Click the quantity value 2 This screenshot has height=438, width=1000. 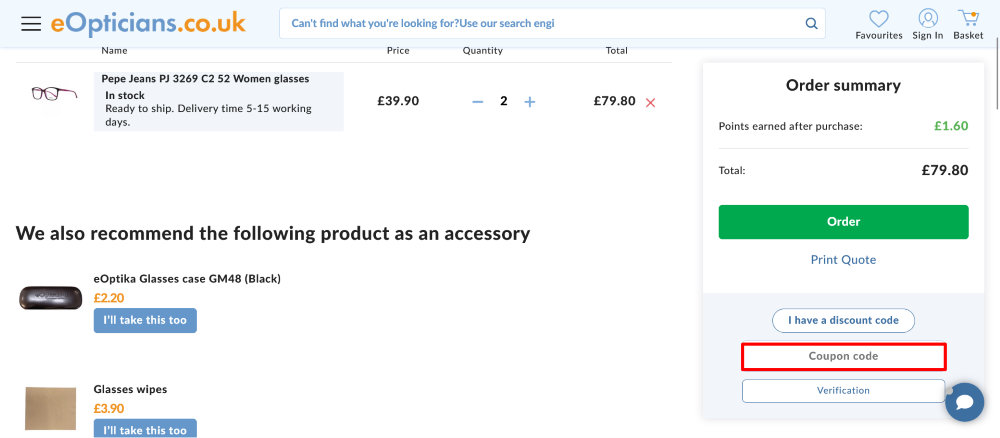click(x=504, y=101)
